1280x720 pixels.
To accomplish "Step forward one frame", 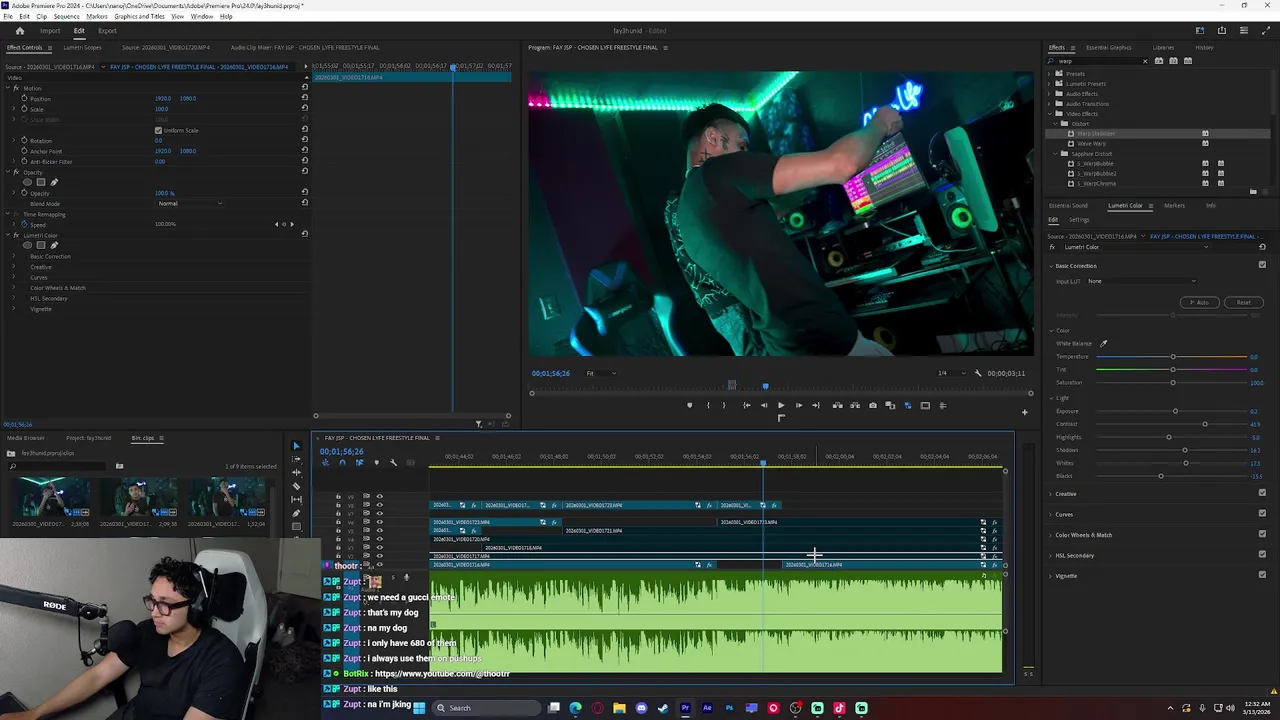I will click(x=798, y=405).
